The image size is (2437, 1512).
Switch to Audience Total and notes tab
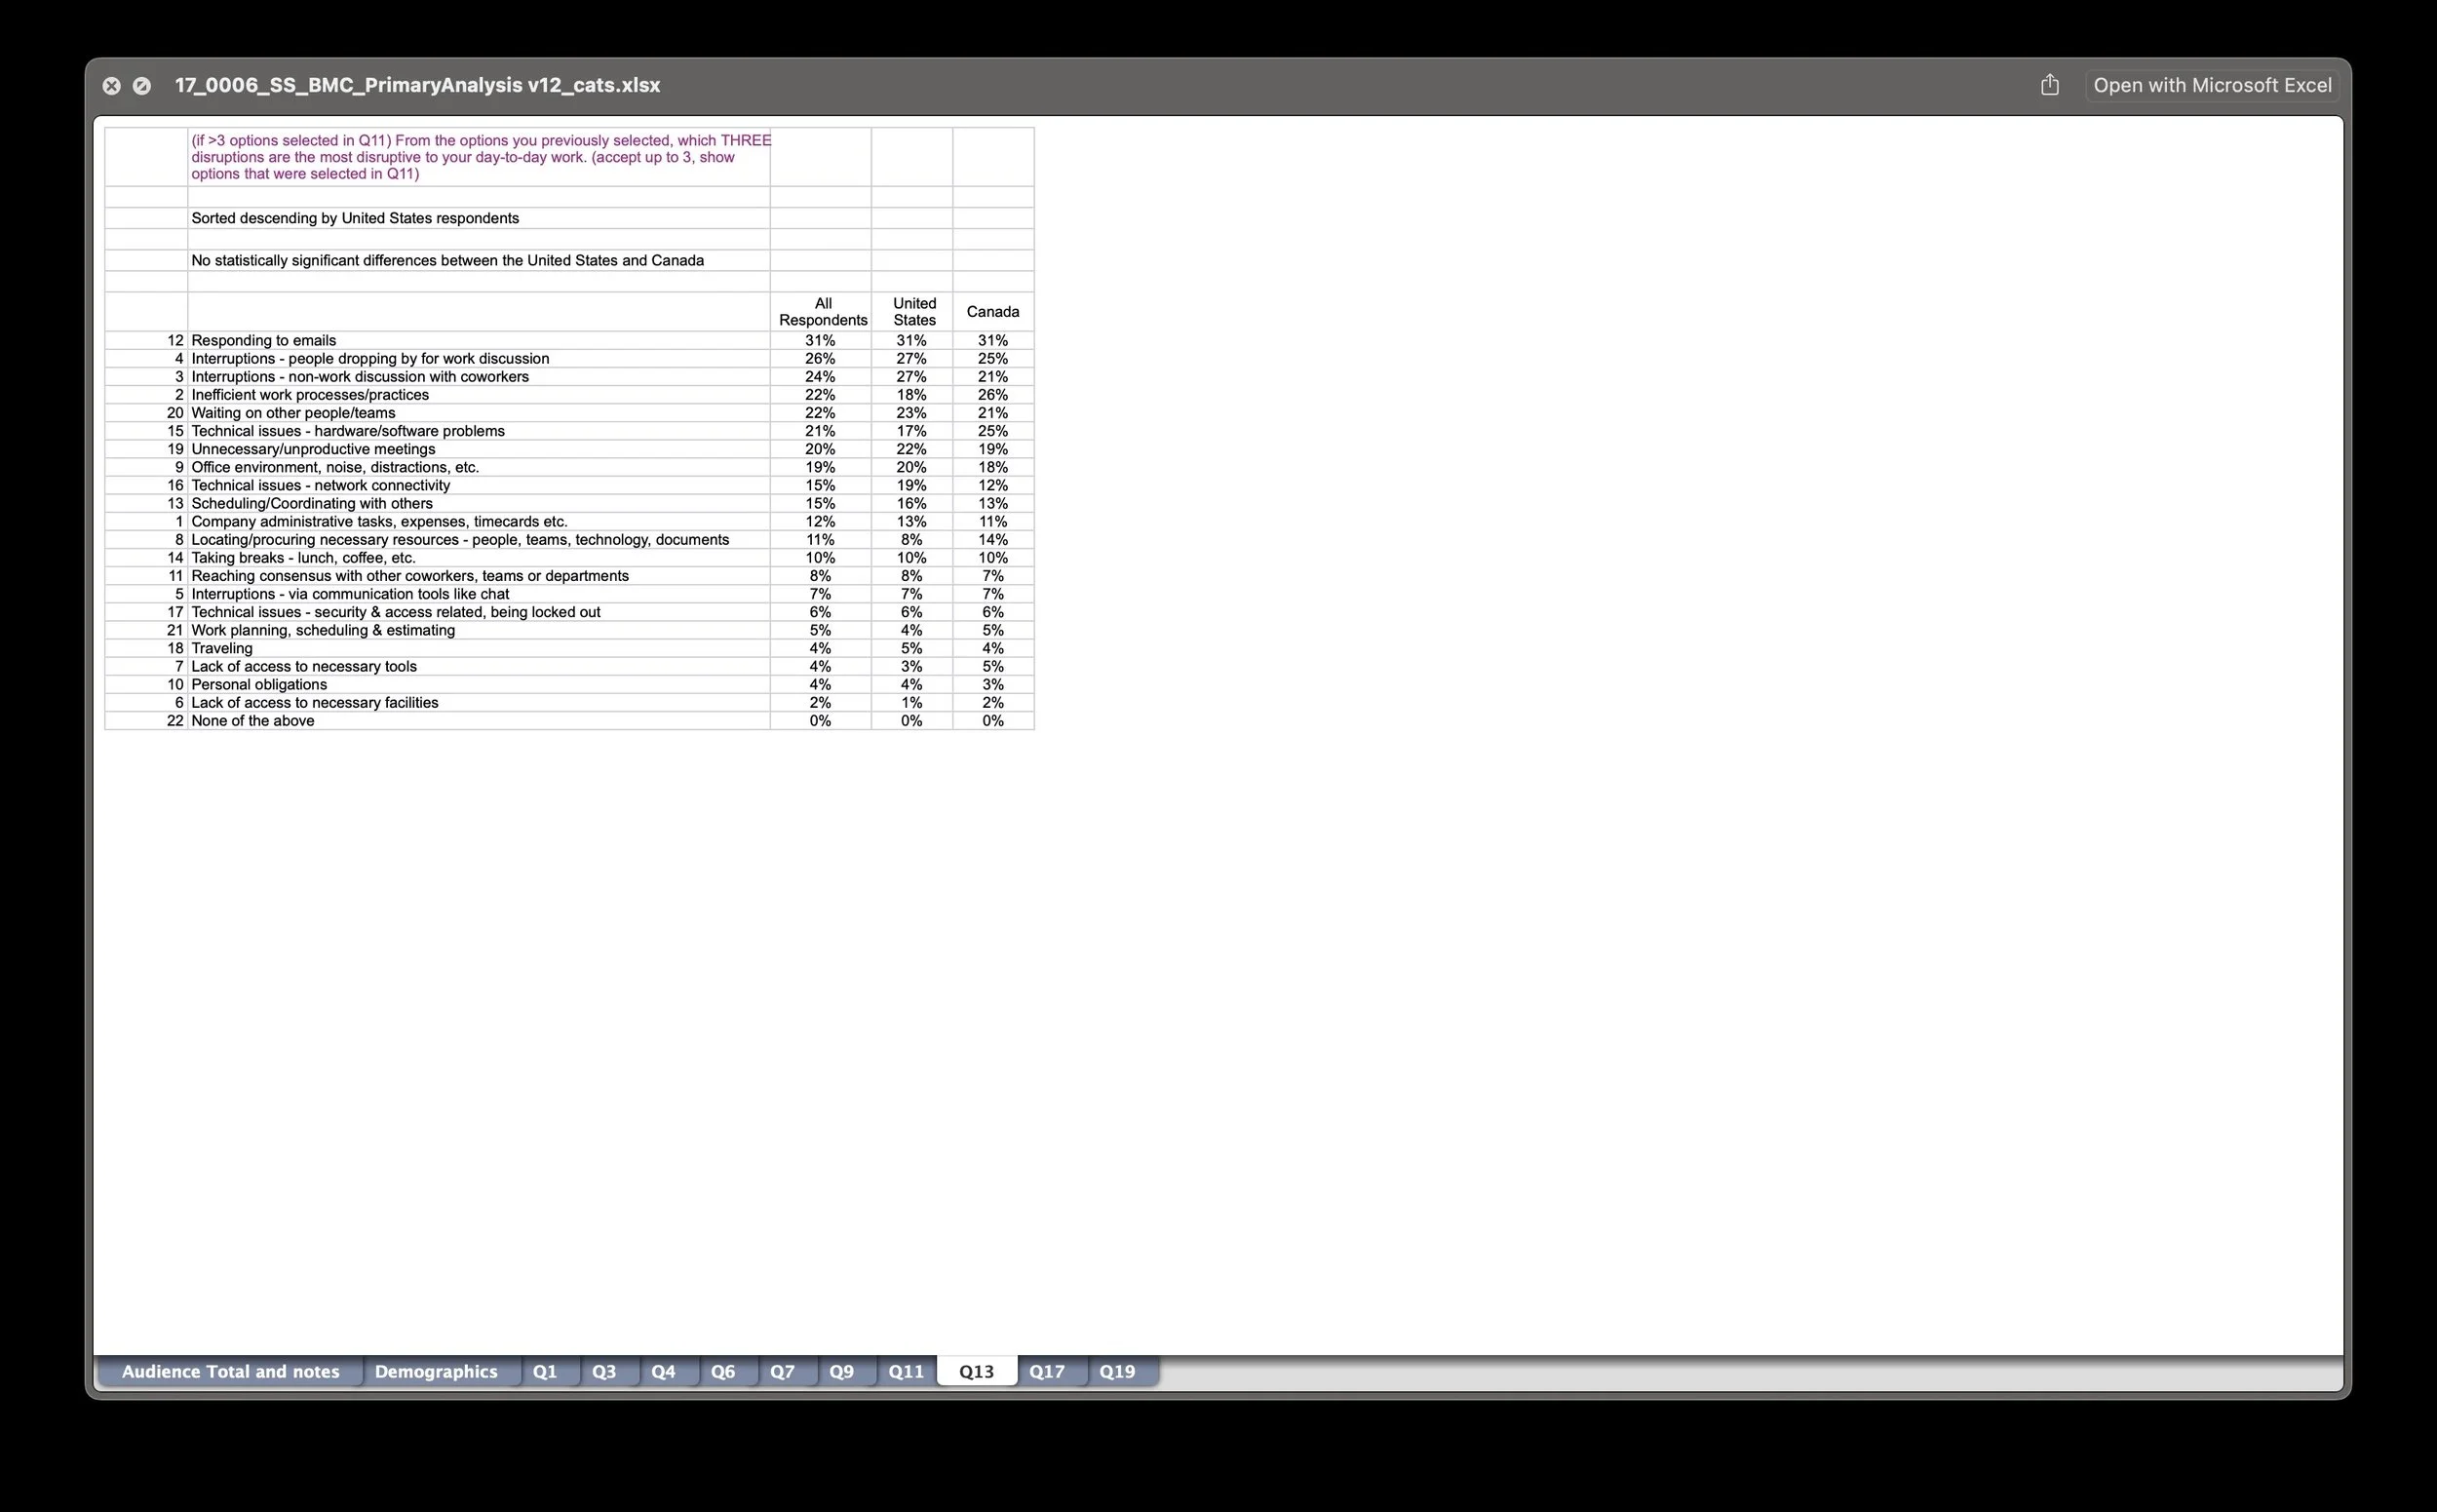coord(230,1371)
